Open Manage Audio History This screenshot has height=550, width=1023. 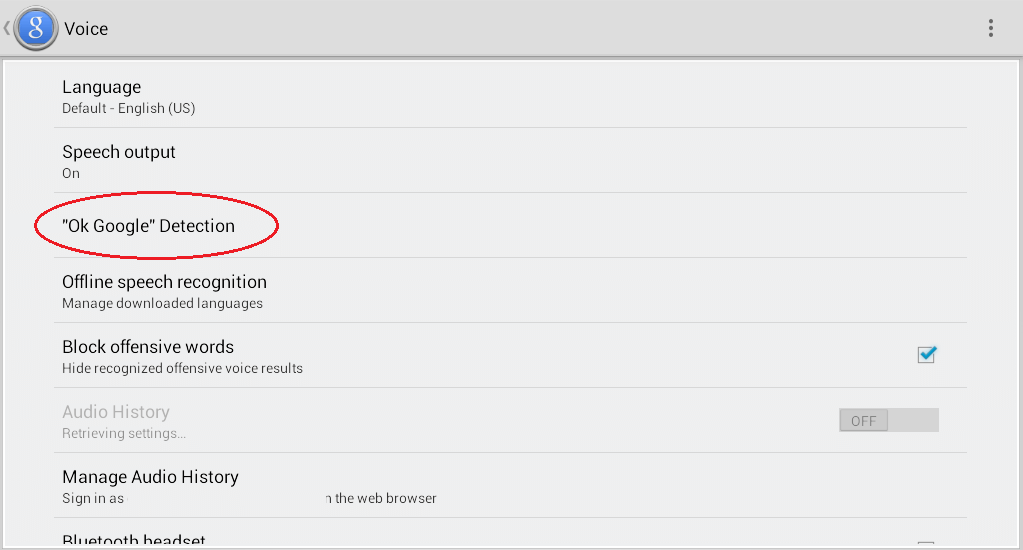point(150,477)
